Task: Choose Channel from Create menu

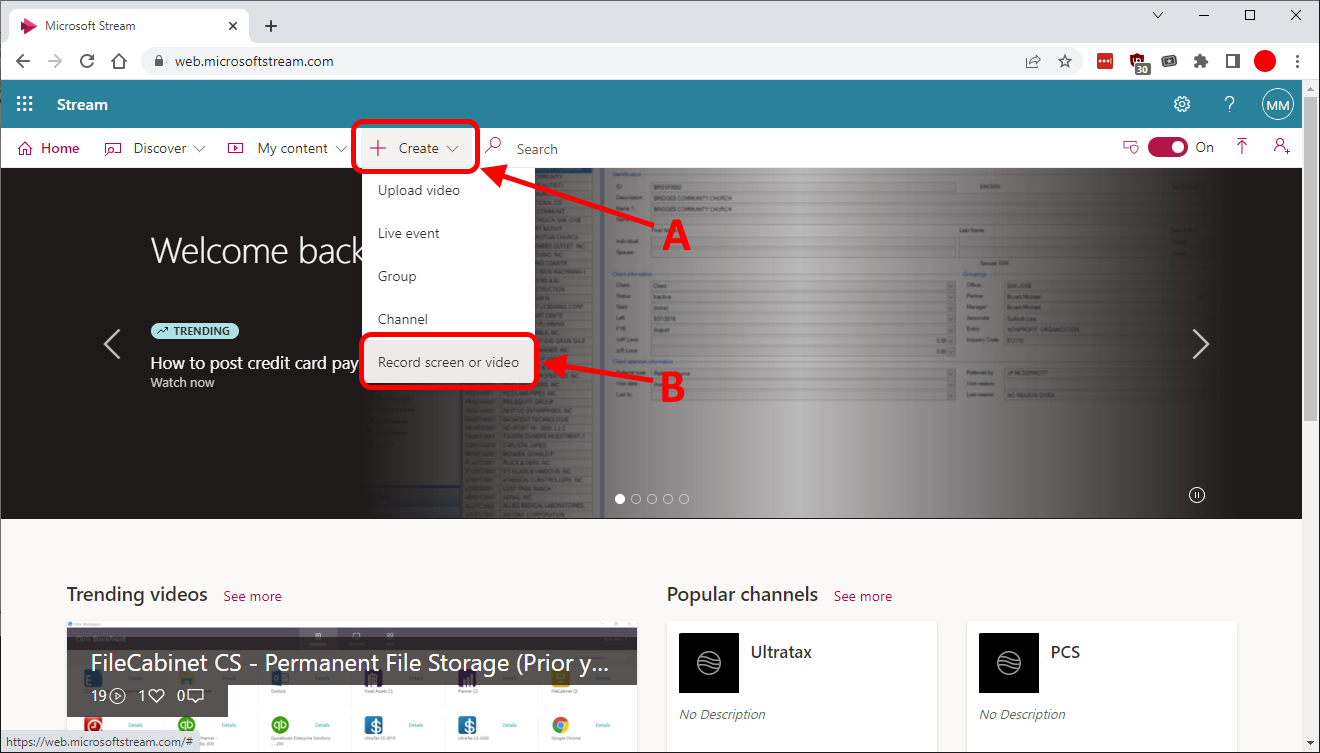Action: 448,319
